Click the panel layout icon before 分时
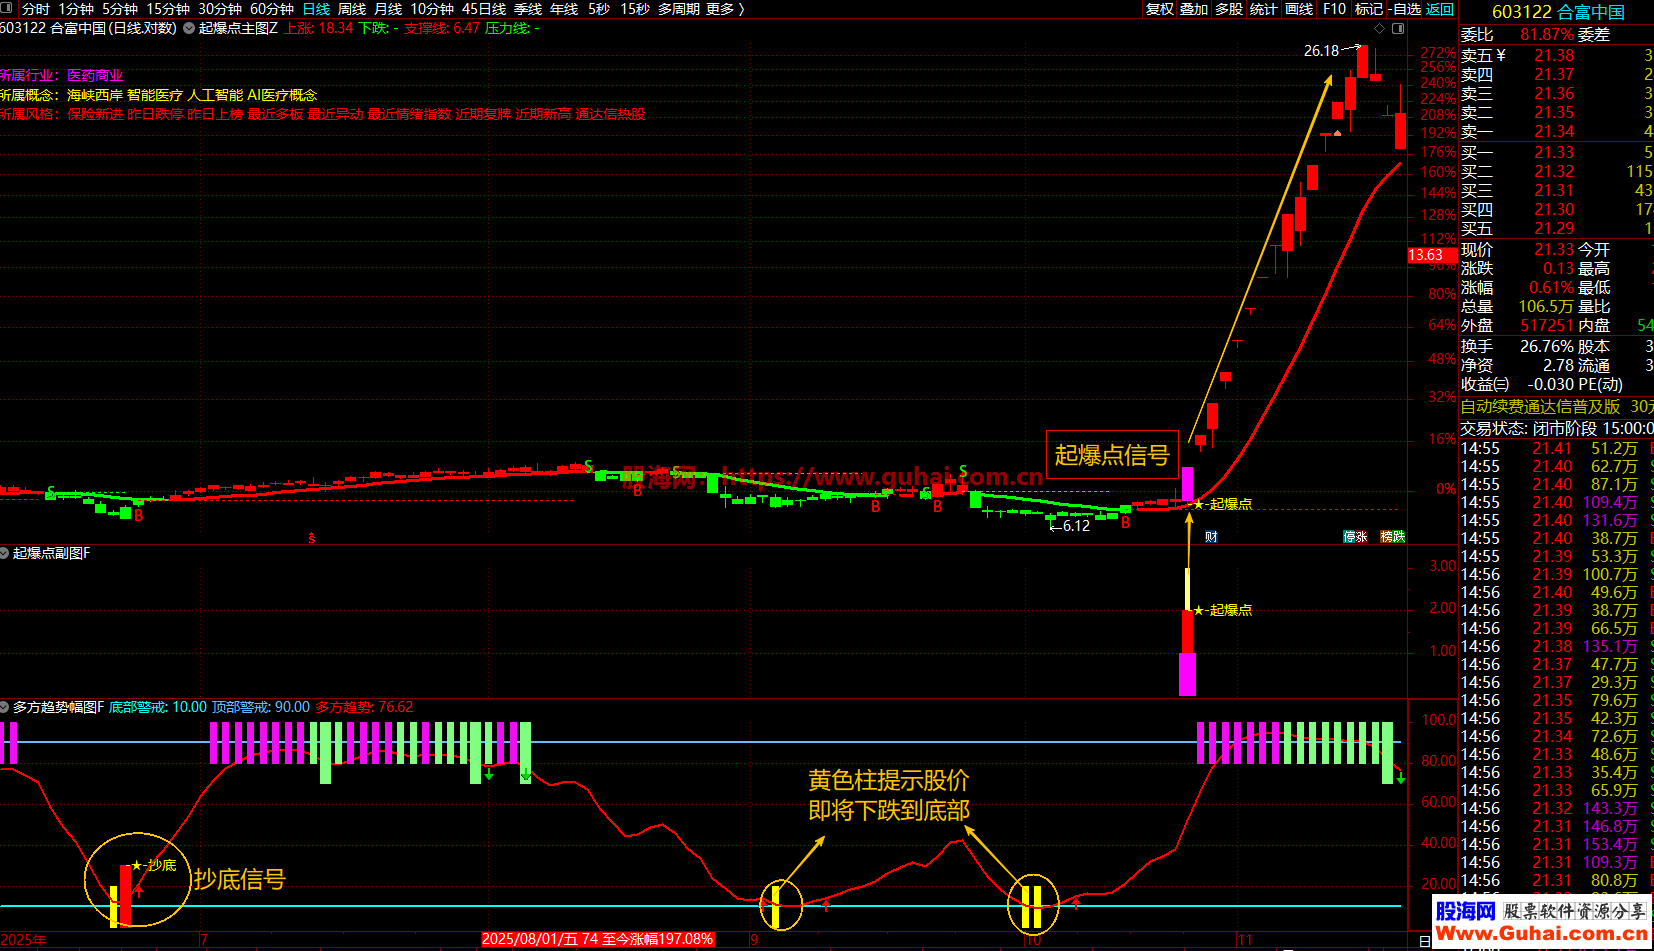 [x=9, y=9]
